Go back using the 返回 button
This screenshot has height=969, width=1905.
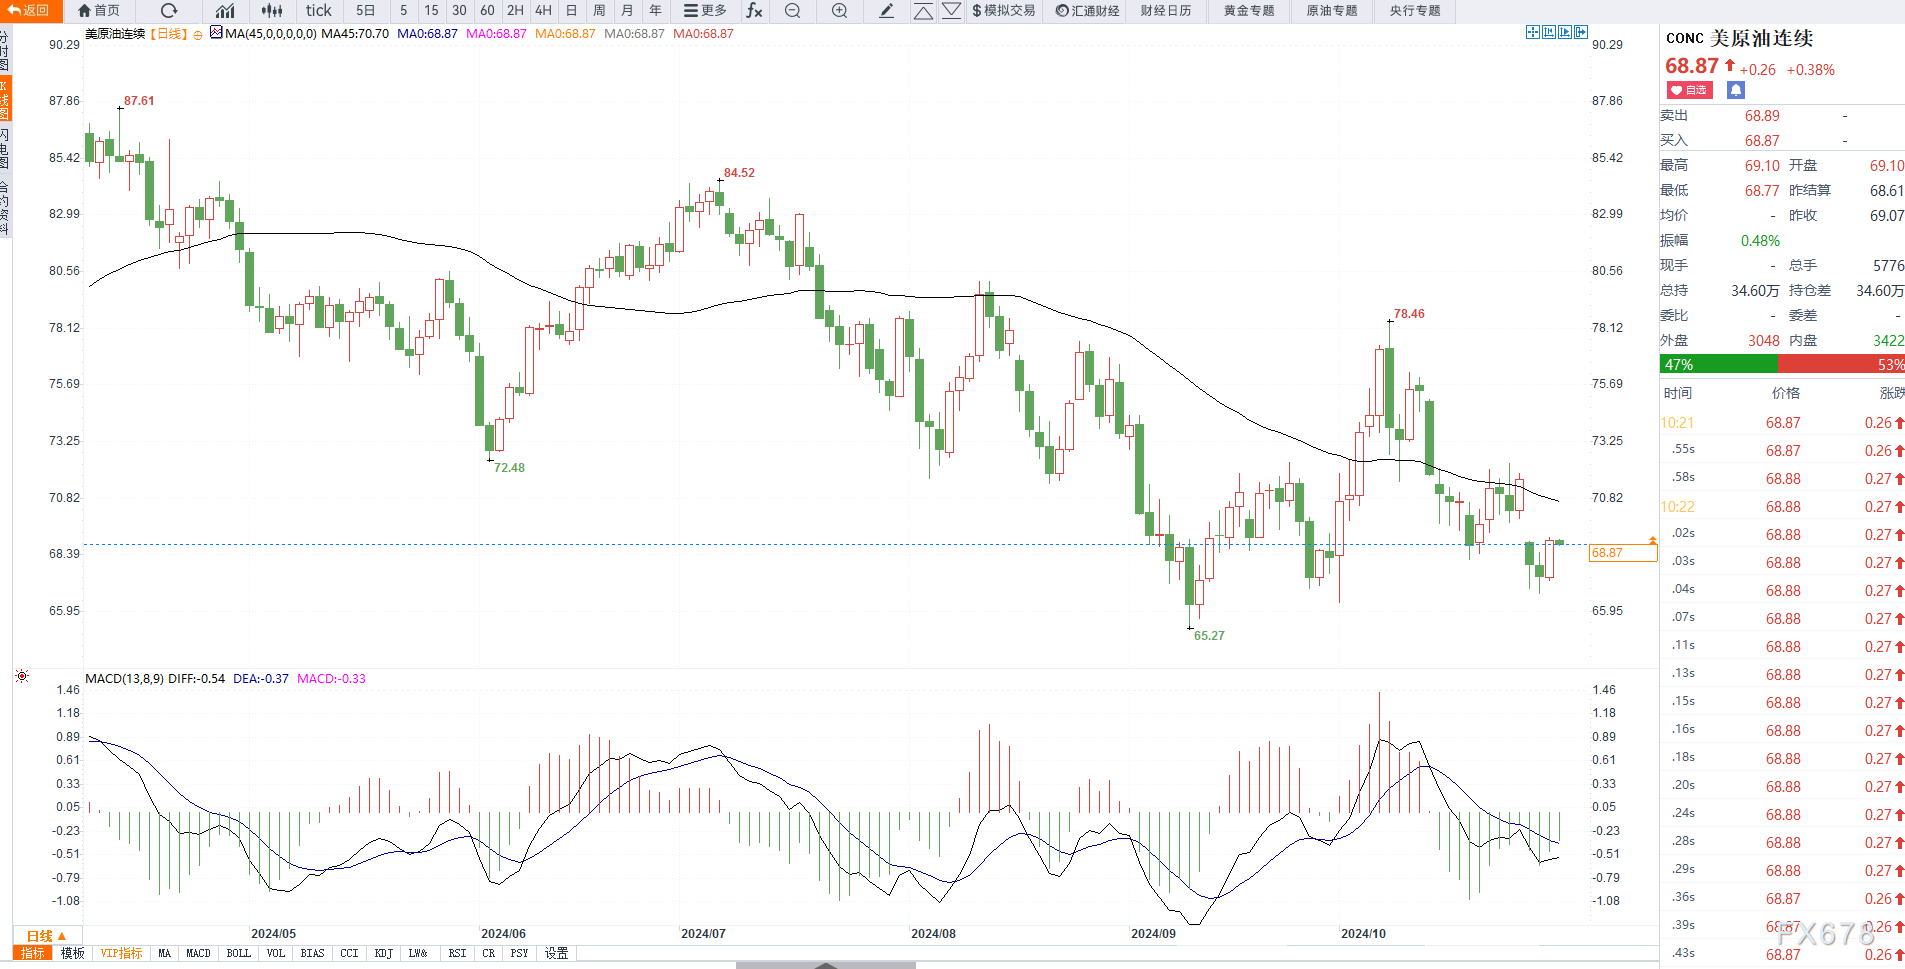[x=30, y=11]
